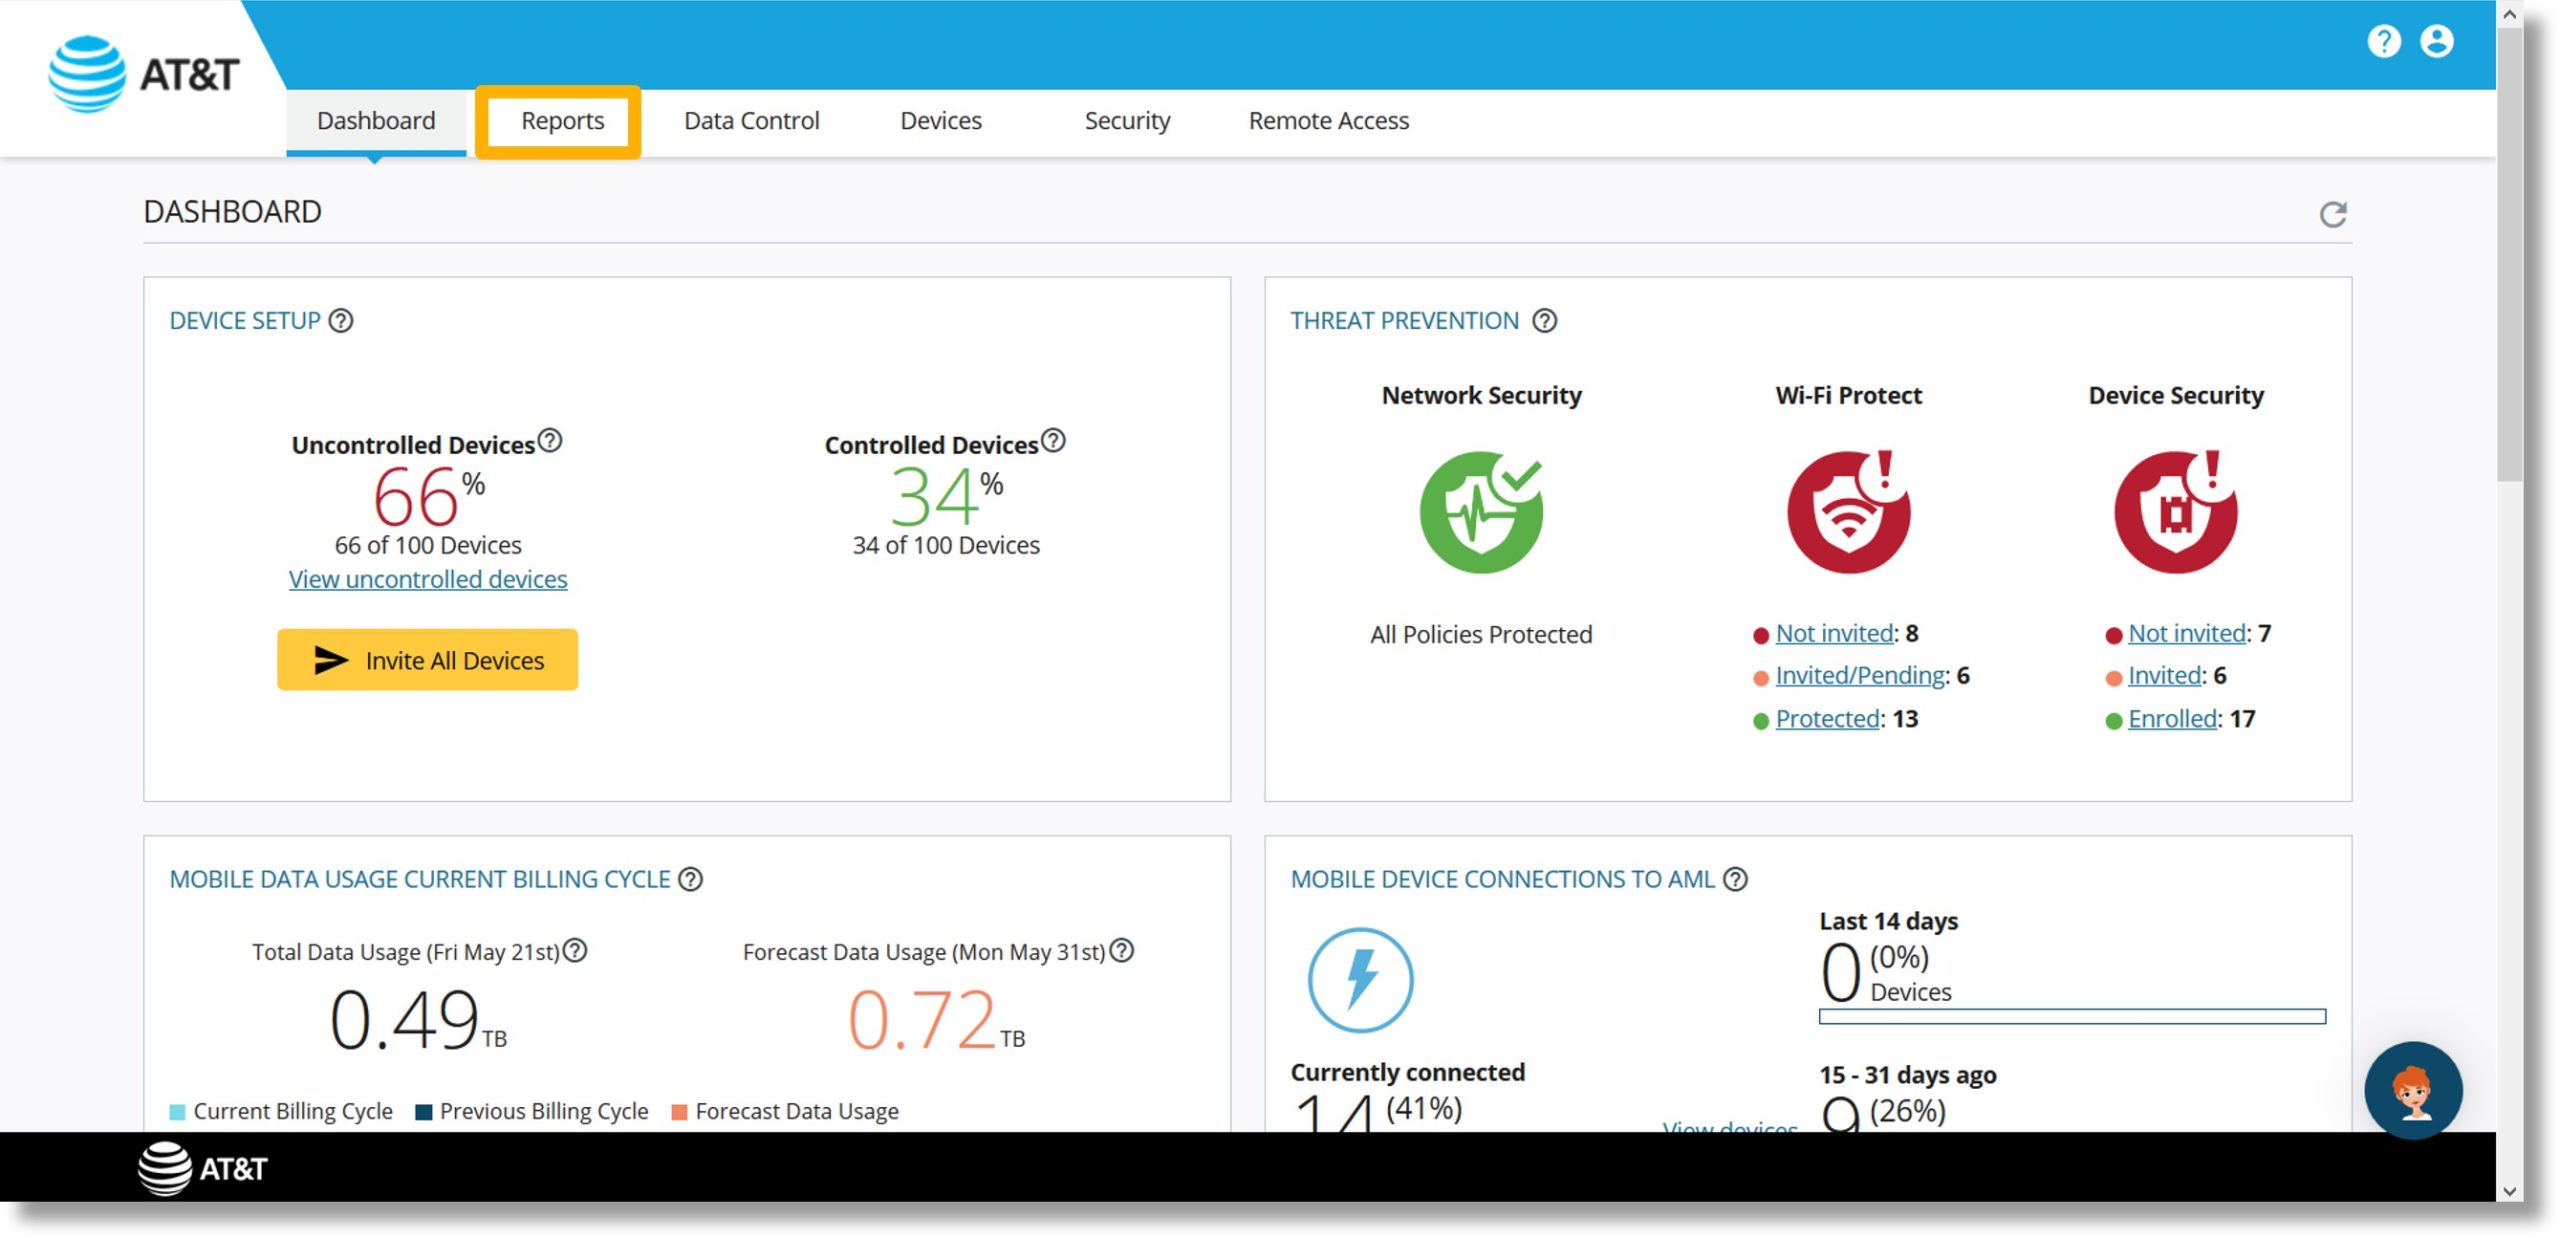Open help for Uncontrolled Devices
This screenshot has width=2560, height=1238.
click(550, 440)
